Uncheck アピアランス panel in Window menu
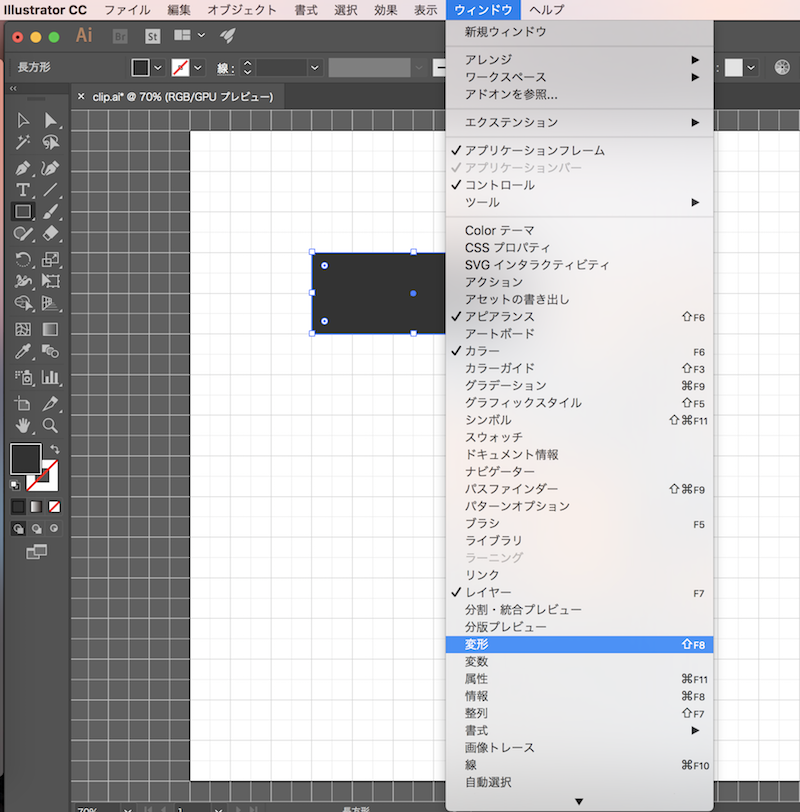This screenshot has height=812, width=800. click(499, 317)
